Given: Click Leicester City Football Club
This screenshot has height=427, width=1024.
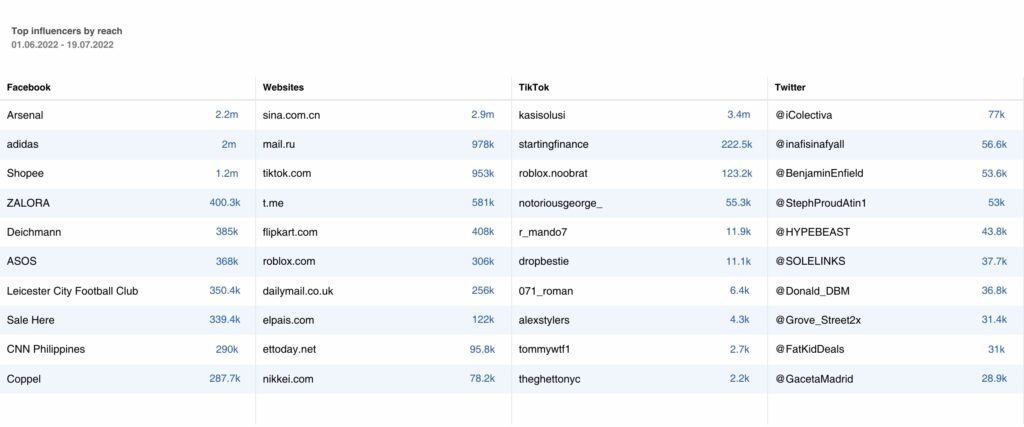Looking at the screenshot, I should (x=72, y=291).
